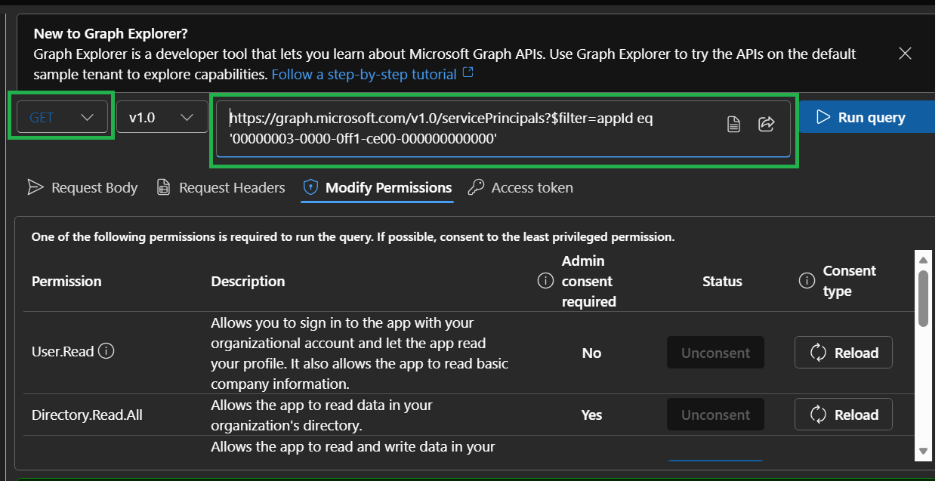Screen dimensions: 936x481
Task: Click the Modify Permissions shield icon
Action: 310,187
